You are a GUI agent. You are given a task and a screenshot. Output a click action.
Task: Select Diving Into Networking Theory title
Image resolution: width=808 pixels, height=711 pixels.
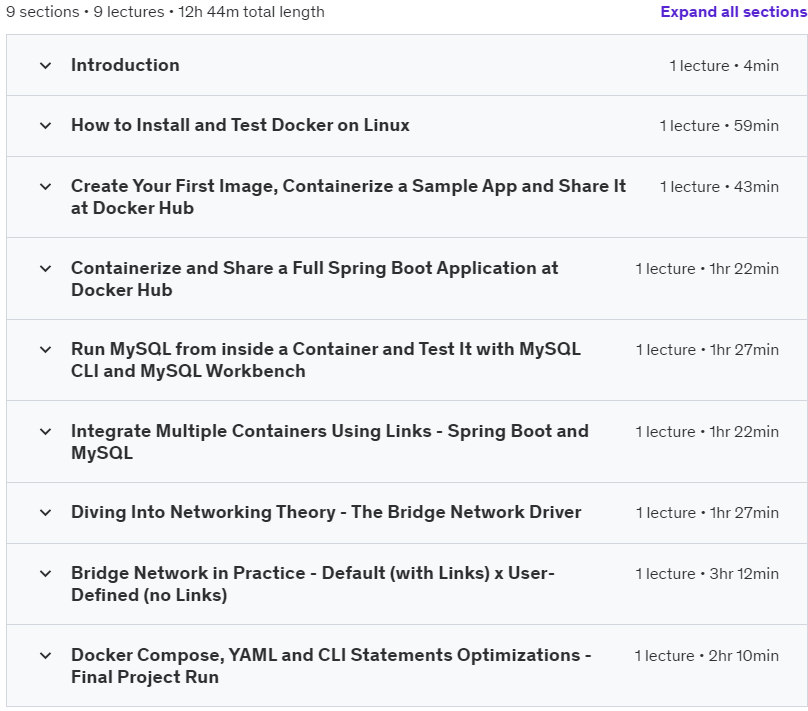point(326,512)
